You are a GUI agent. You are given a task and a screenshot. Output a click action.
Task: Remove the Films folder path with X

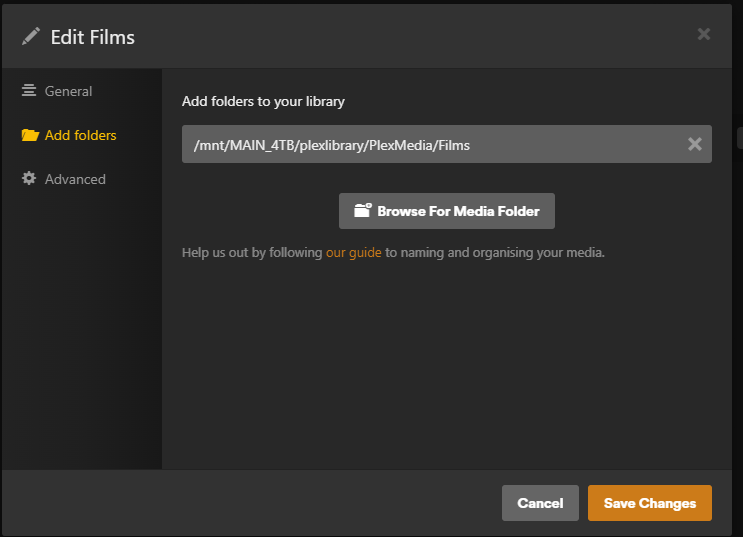tap(694, 144)
